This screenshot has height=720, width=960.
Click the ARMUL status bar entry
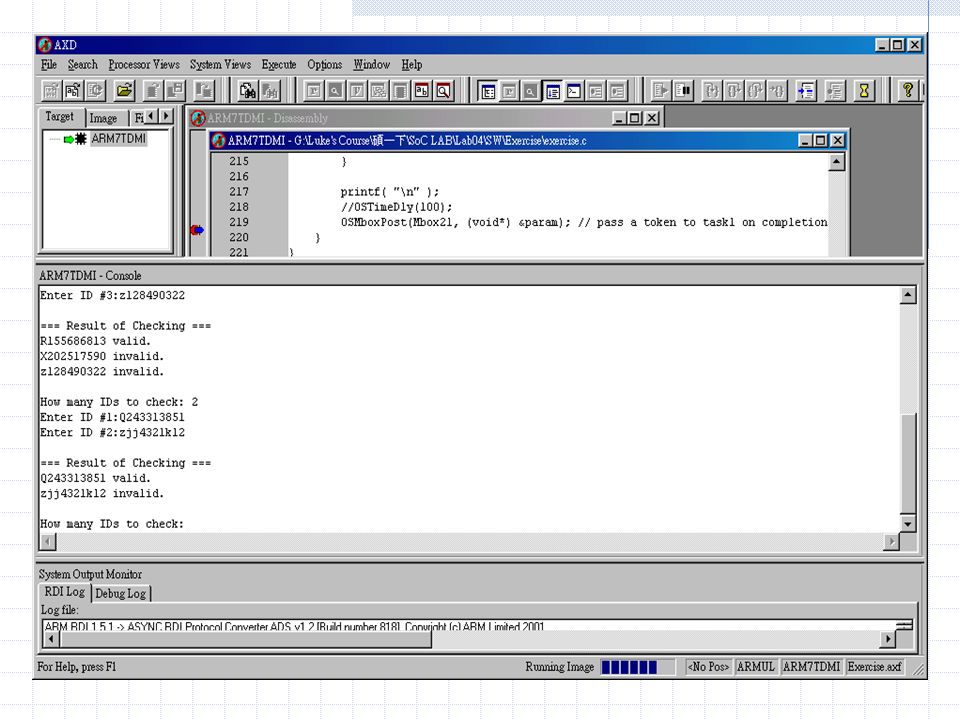(756, 667)
